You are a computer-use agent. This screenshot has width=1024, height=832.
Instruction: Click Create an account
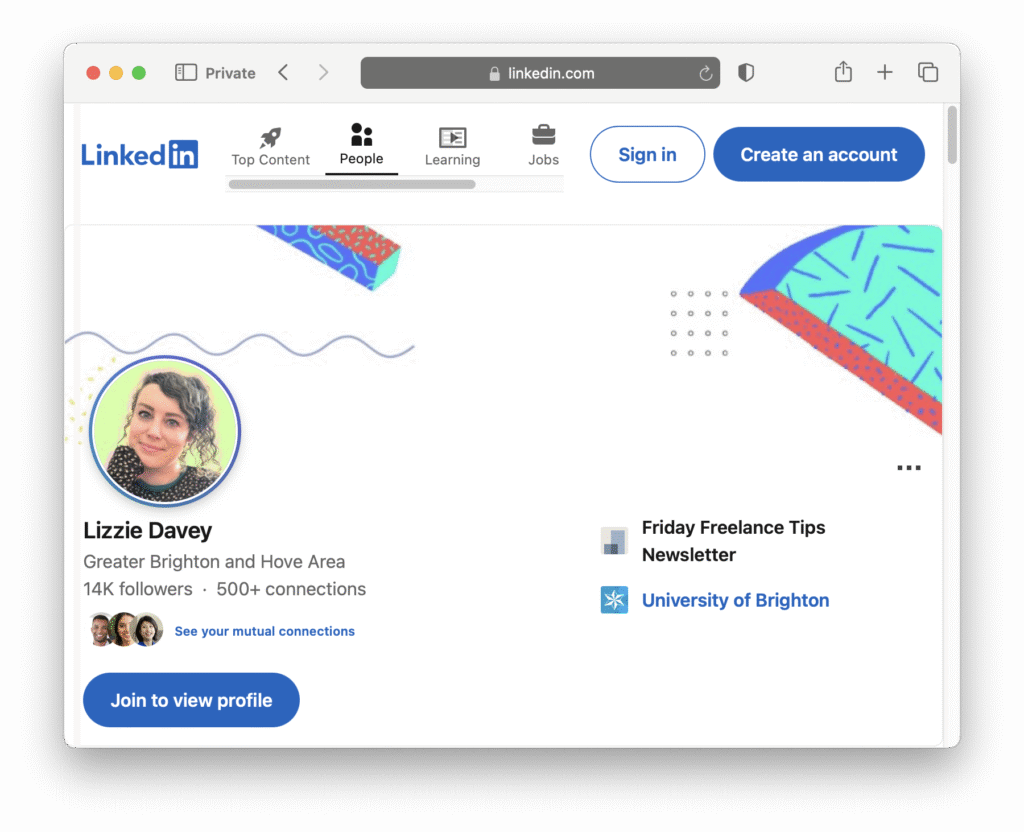tap(819, 154)
